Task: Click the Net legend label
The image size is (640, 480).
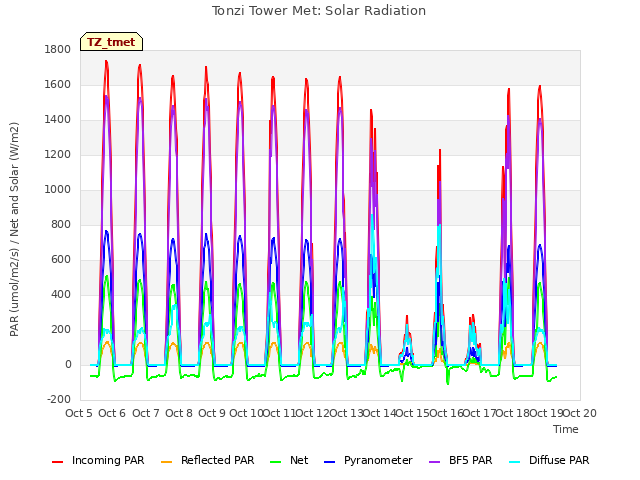Action: [299, 460]
